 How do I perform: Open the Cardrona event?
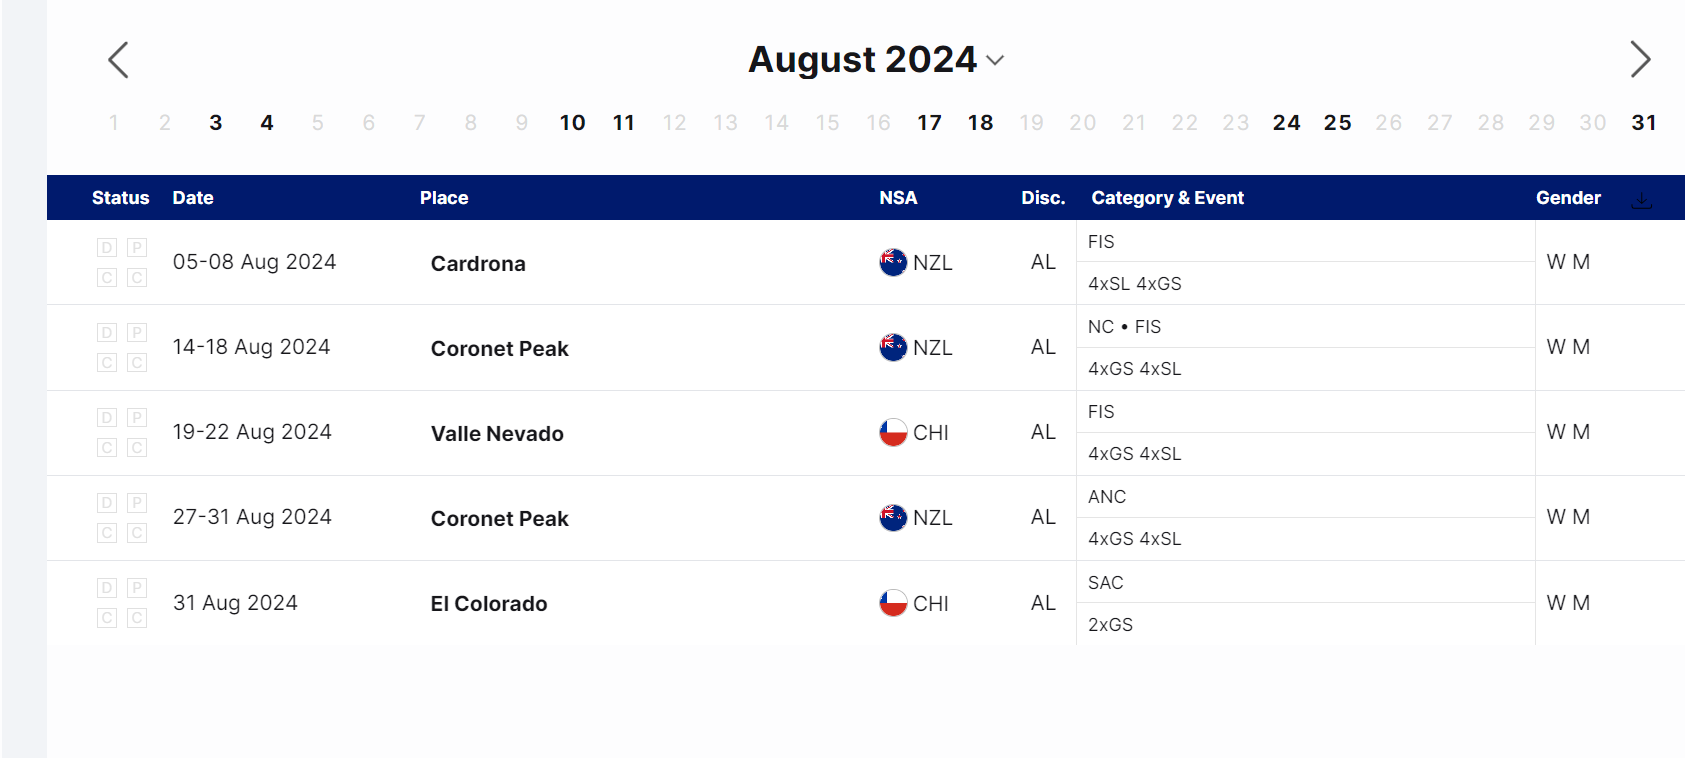tap(478, 264)
